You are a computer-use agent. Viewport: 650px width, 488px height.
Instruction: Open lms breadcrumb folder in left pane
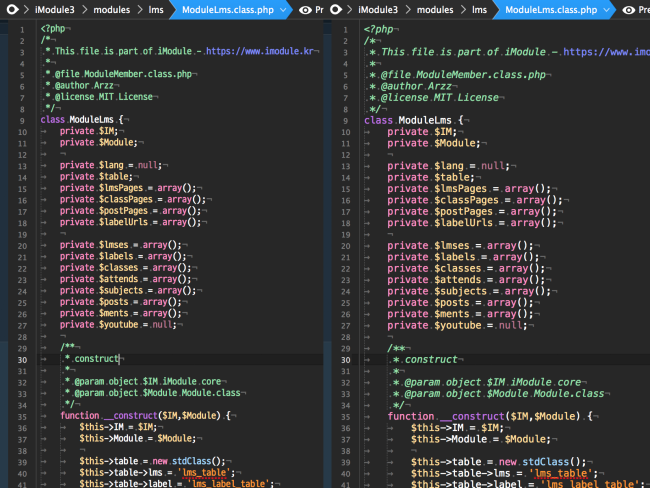(x=157, y=9)
